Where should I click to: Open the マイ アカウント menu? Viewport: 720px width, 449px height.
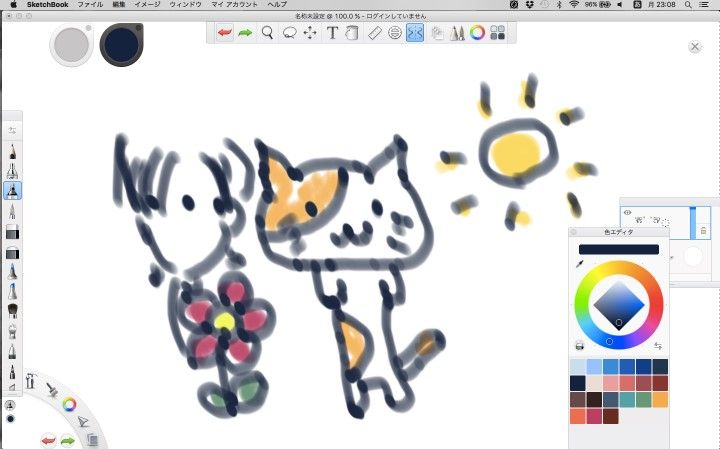tap(235, 5)
